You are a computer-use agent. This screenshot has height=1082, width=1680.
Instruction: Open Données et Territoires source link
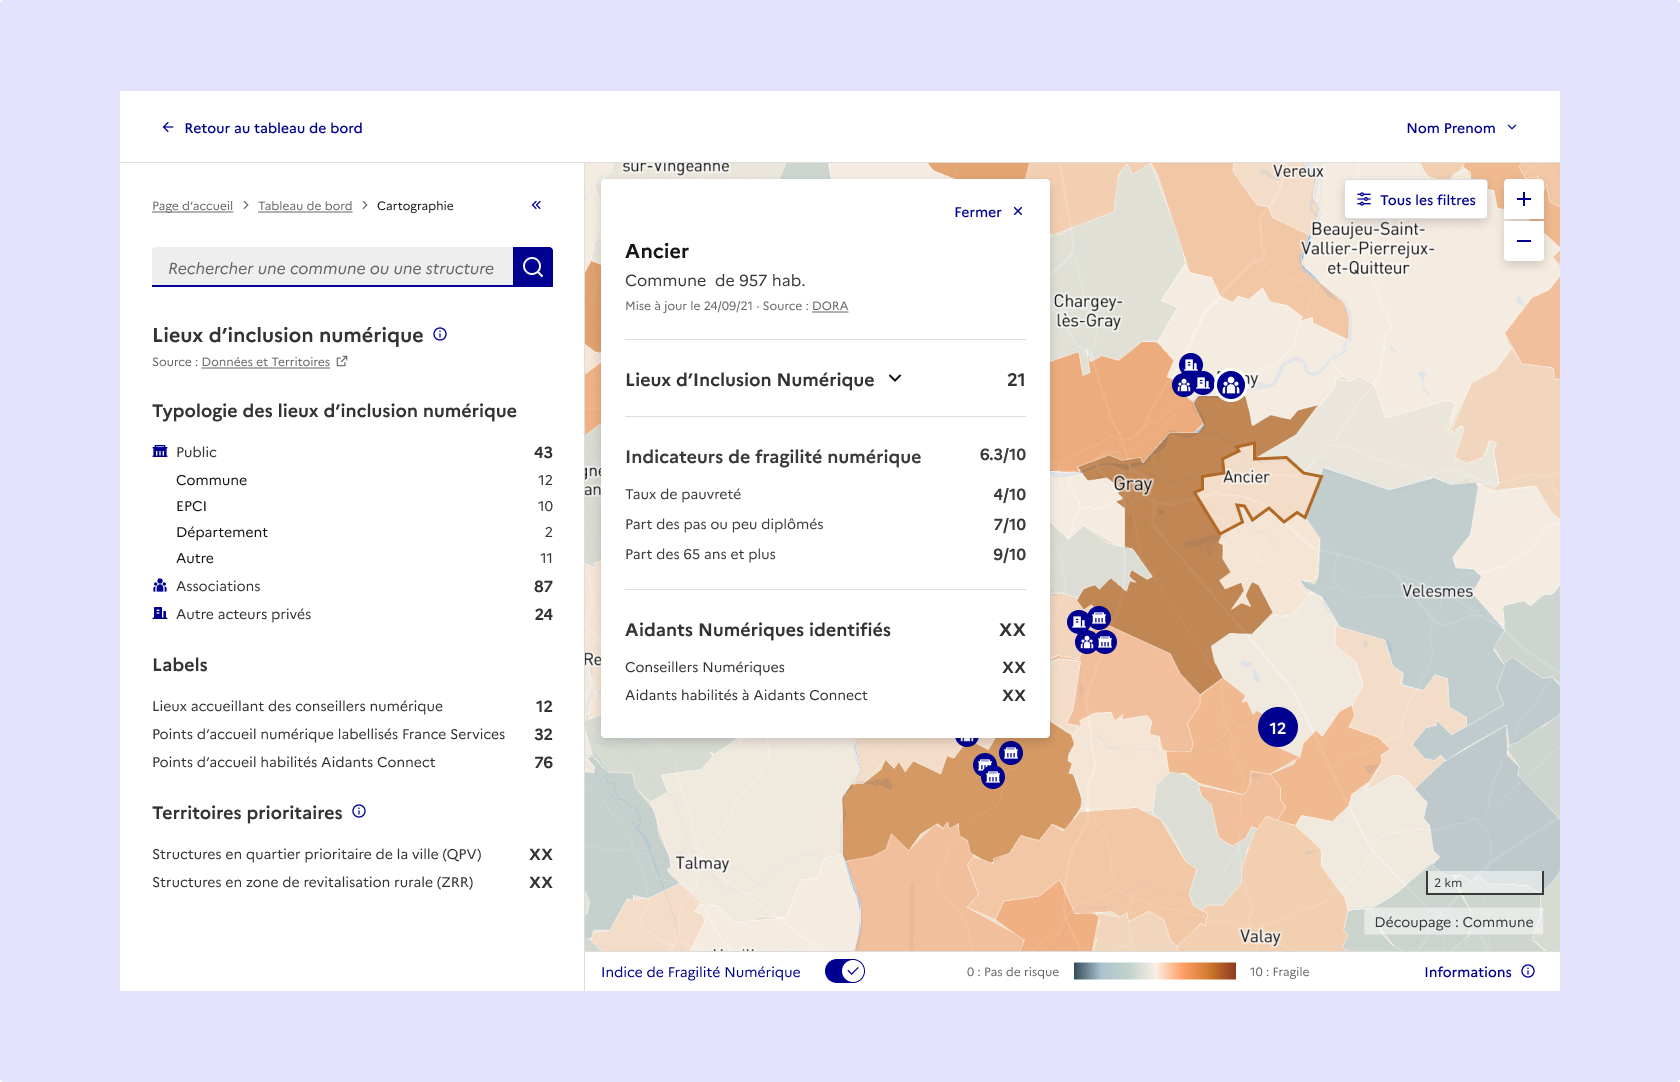[x=266, y=362]
